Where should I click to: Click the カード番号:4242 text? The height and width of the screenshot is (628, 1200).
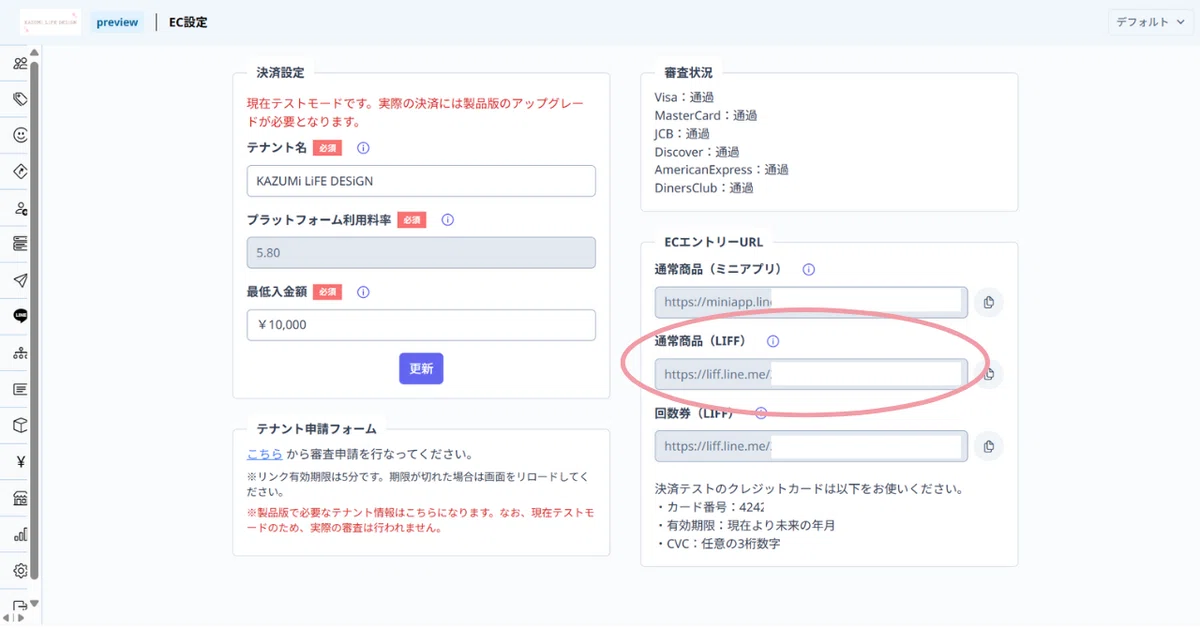[x=710, y=507]
